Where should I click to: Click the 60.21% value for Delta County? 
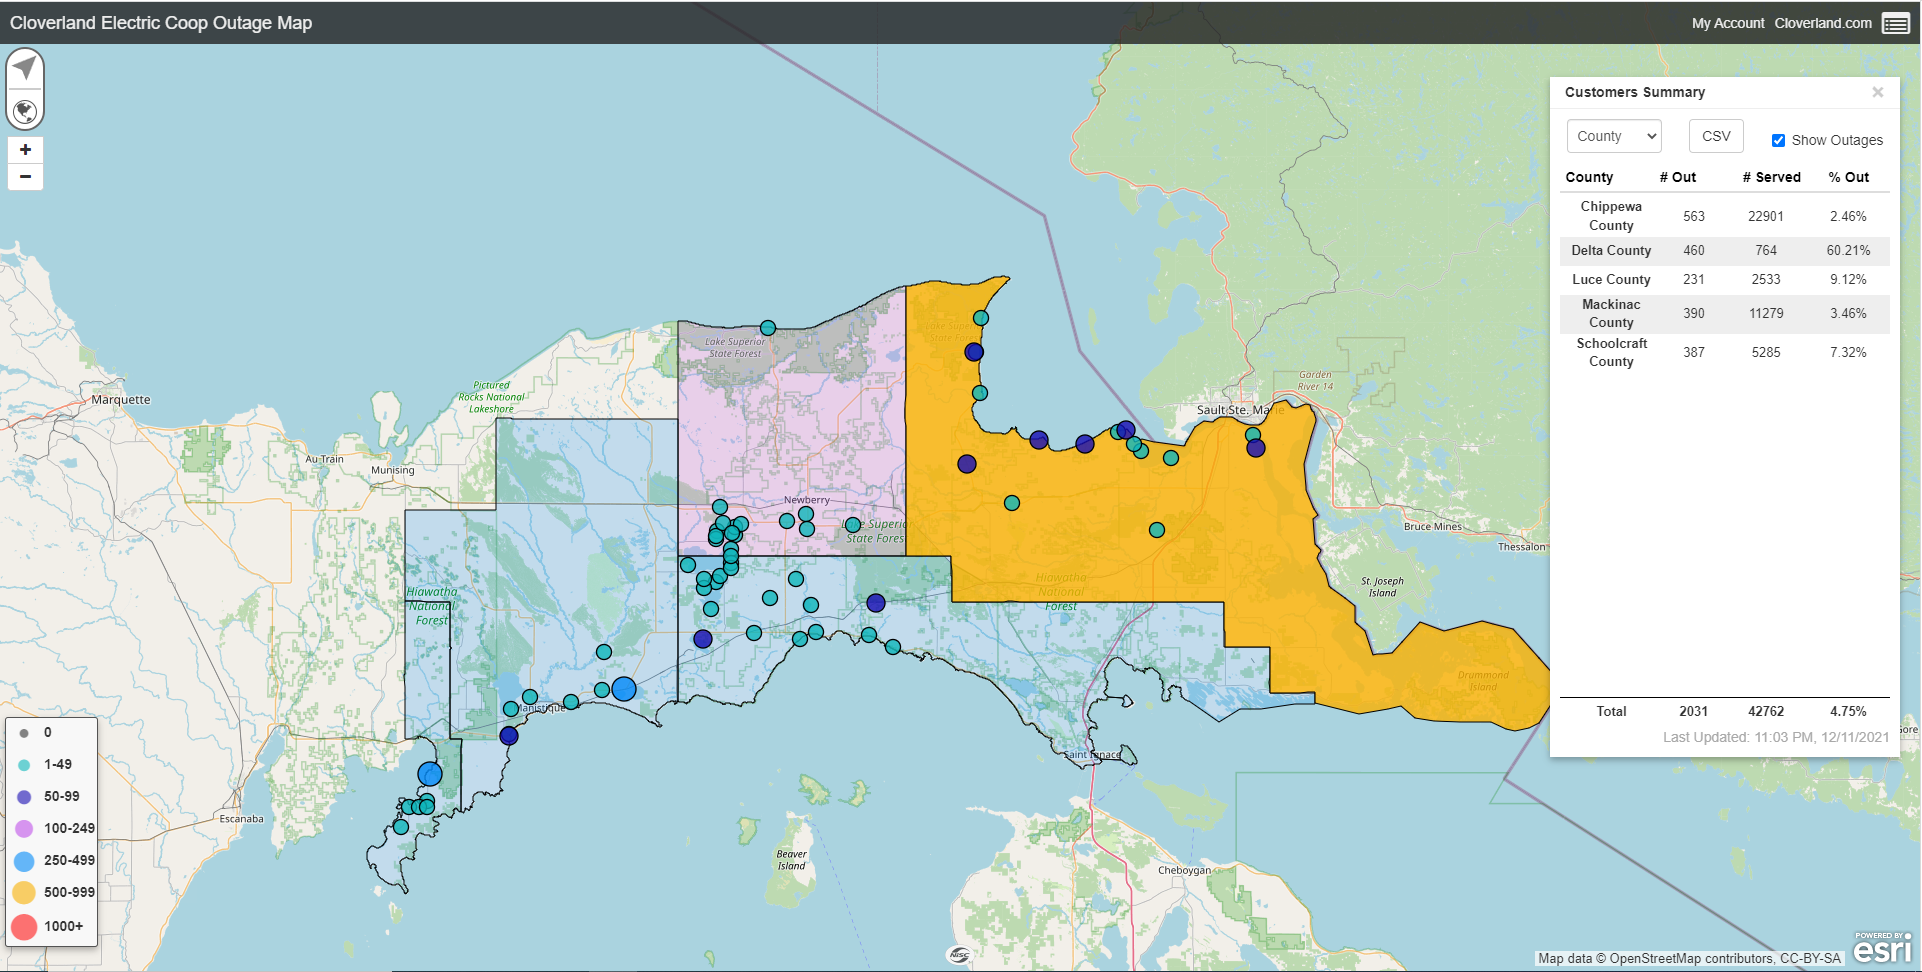(1848, 251)
